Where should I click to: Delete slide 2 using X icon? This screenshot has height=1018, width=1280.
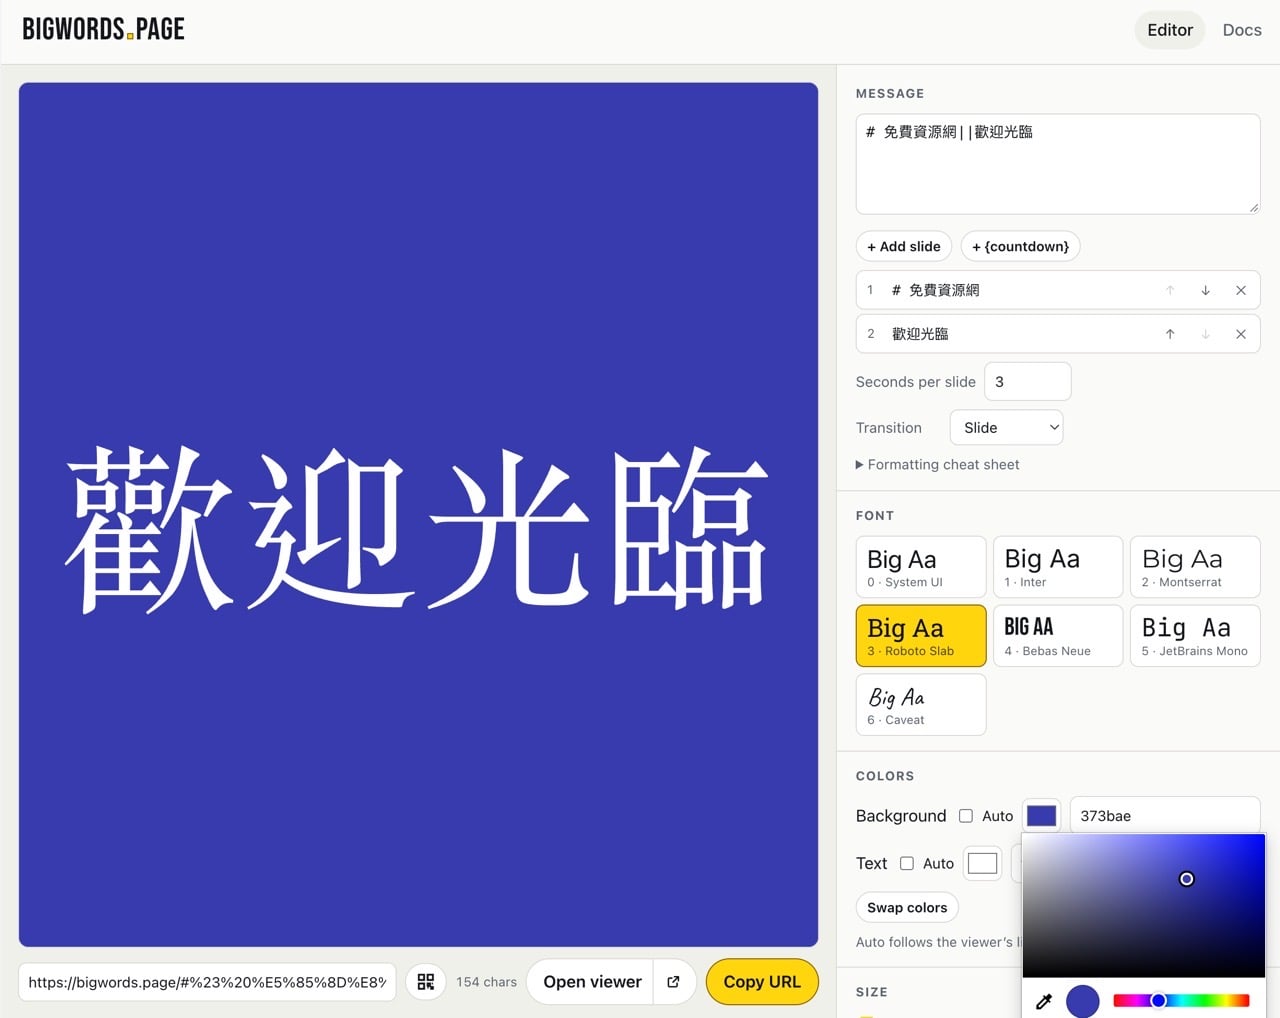(1241, 334)
